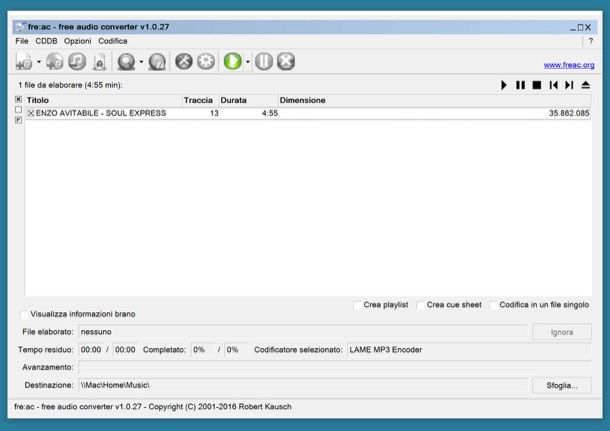Click the select all tracks checkbox icon

point(18,100)
